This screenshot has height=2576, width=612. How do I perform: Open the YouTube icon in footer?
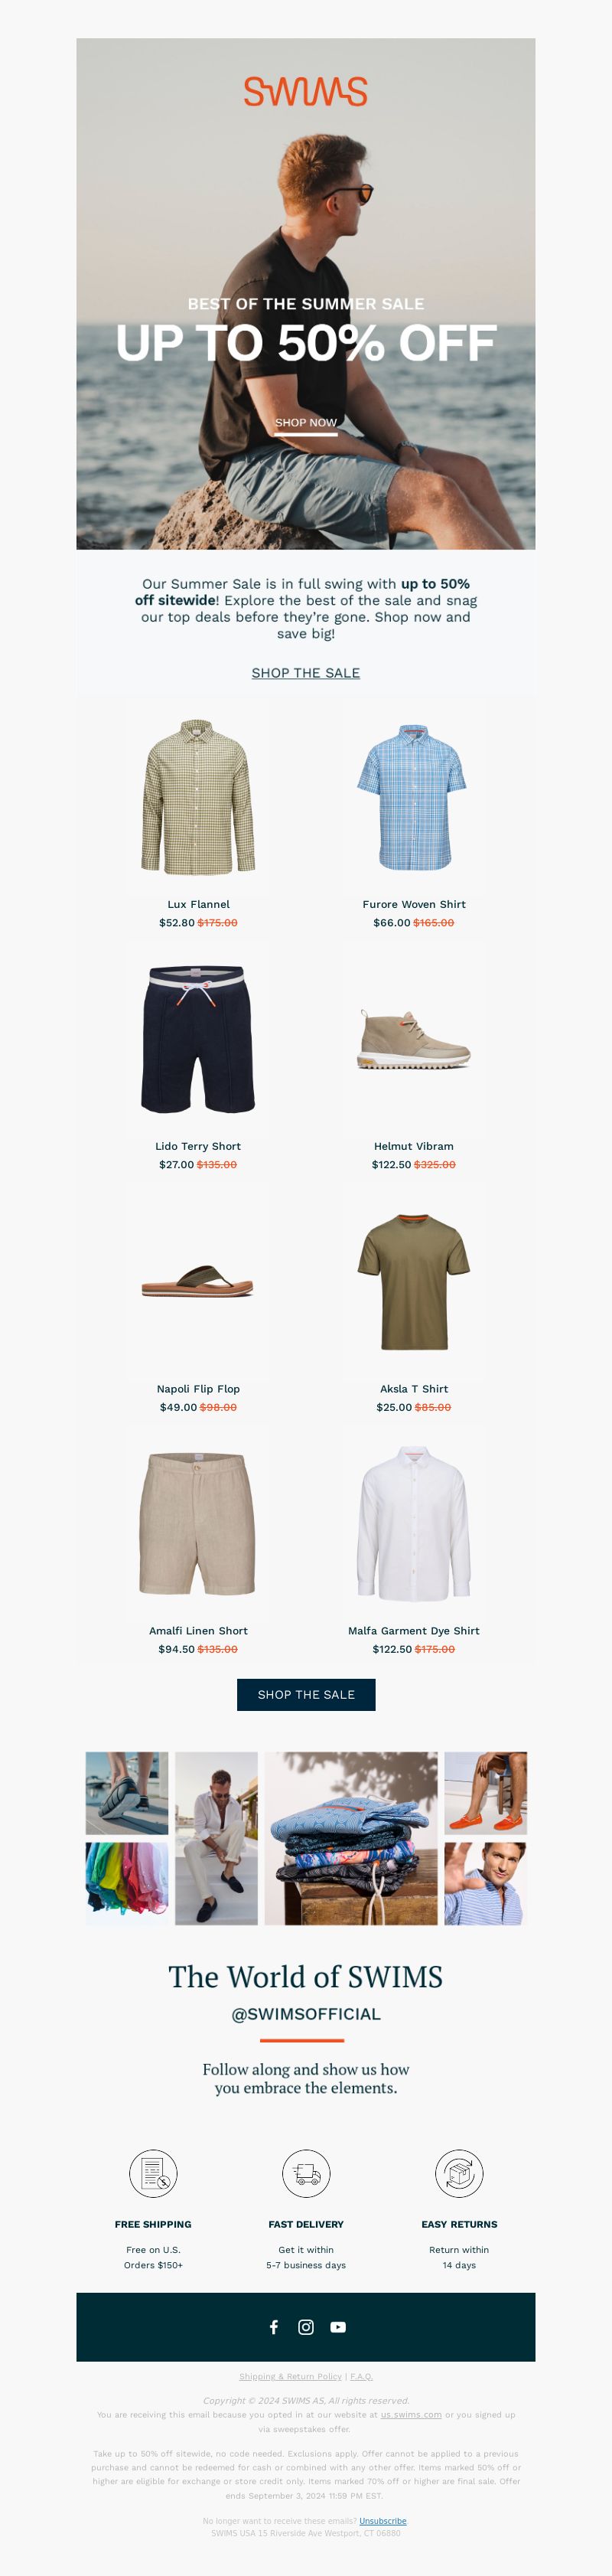(338, 2327)
